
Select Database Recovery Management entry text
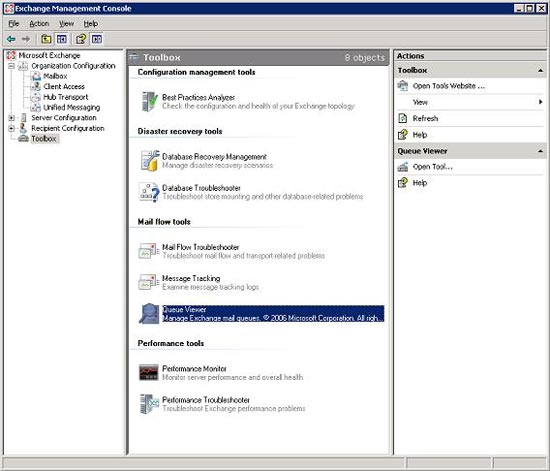click(x=214, y=157)
